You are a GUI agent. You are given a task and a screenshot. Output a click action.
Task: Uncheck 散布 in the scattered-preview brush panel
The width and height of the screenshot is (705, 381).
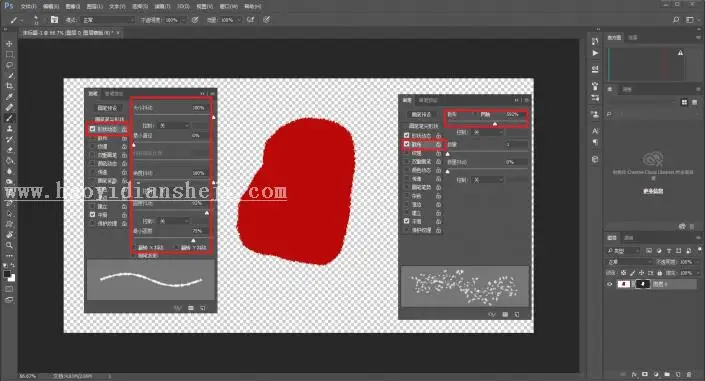[406, 144]
